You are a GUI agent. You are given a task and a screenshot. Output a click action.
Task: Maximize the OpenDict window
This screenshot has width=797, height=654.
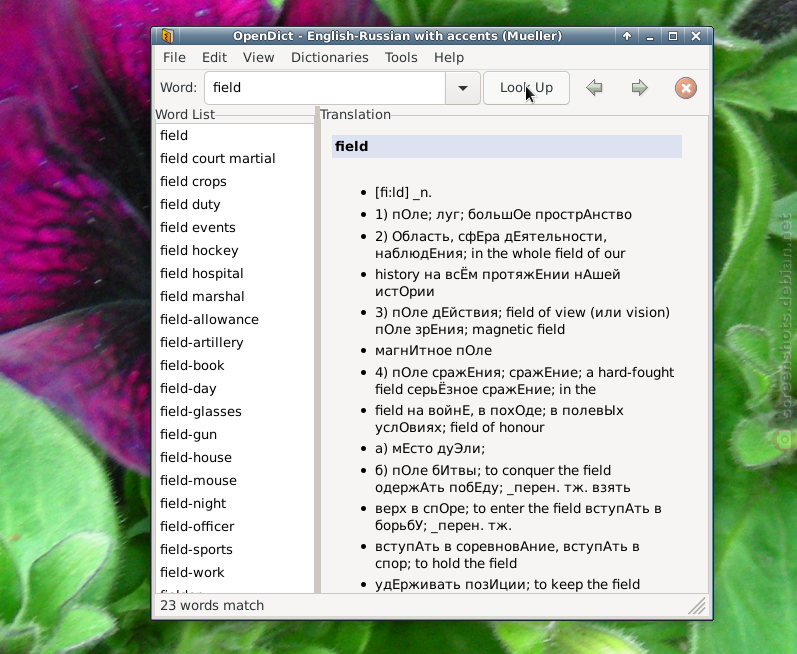point(672,36)
